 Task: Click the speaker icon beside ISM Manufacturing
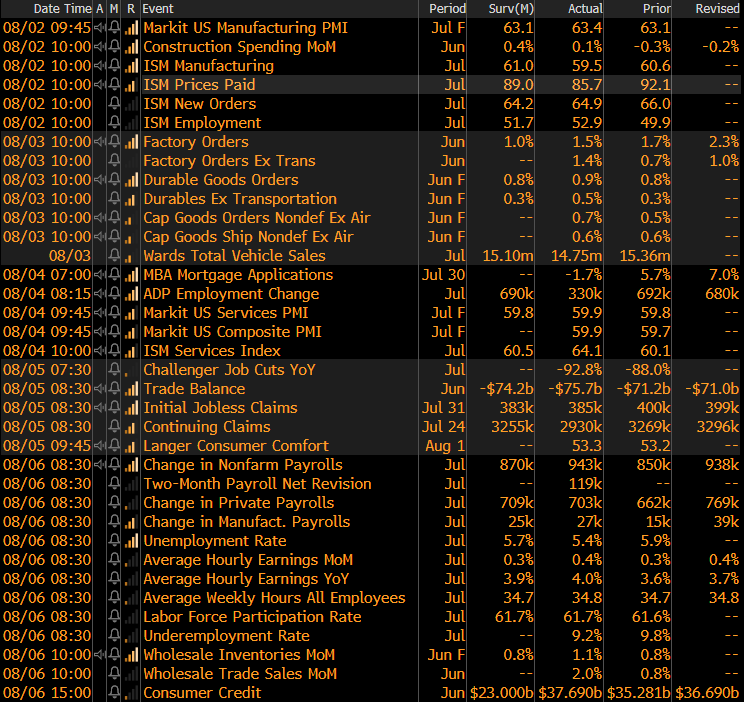pos(99,66)
